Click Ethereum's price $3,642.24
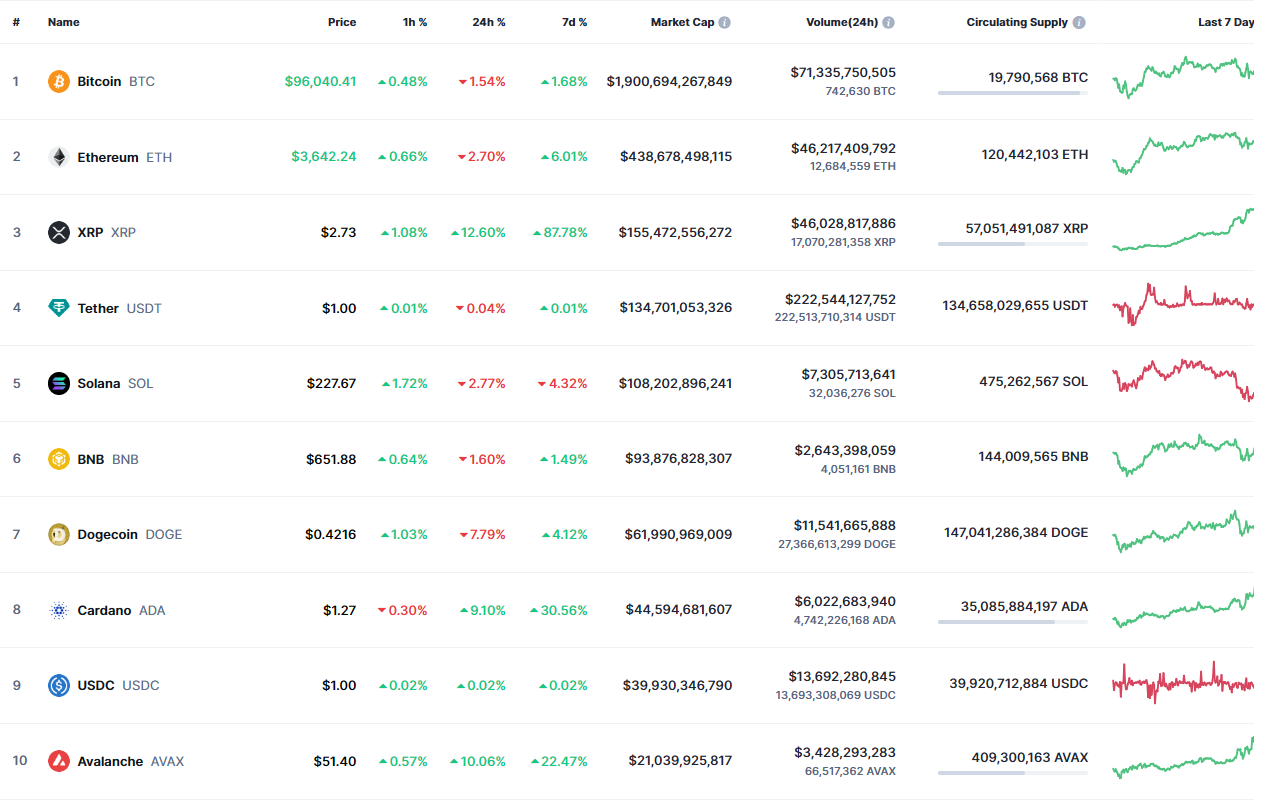This screenshot has width=1288, height=802. click(324, 157)
